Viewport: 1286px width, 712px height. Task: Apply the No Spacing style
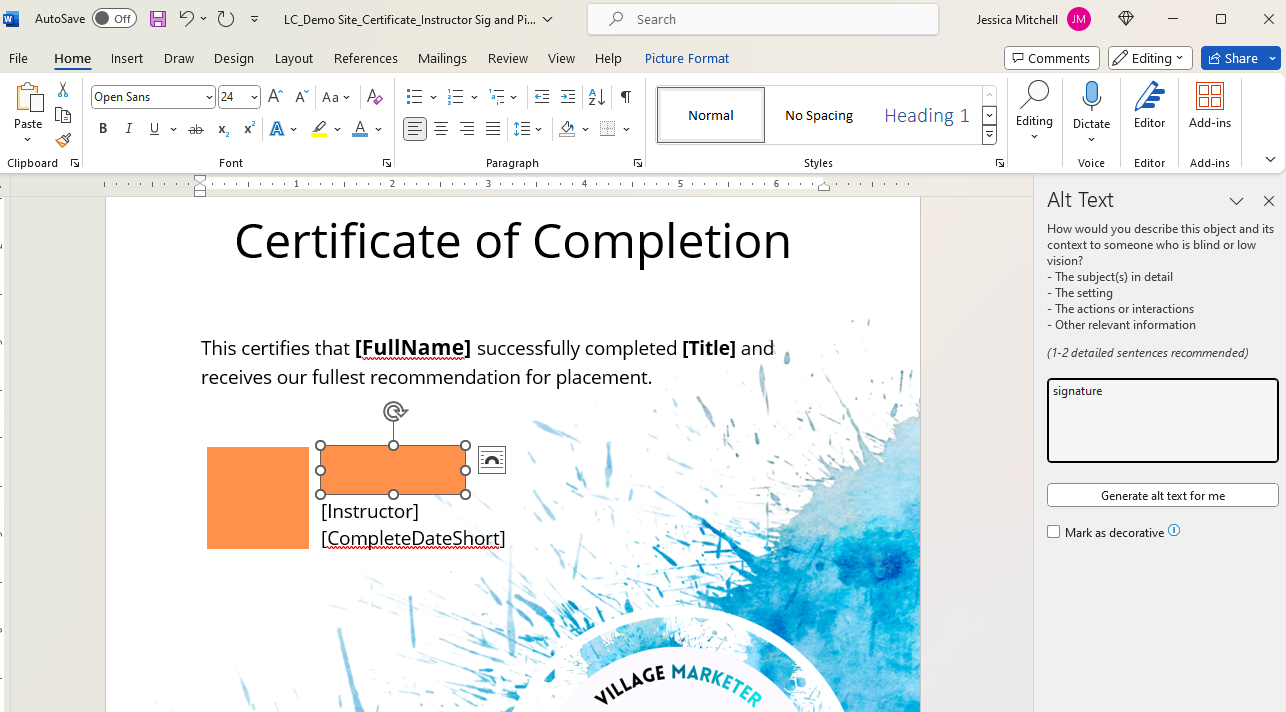819,115
